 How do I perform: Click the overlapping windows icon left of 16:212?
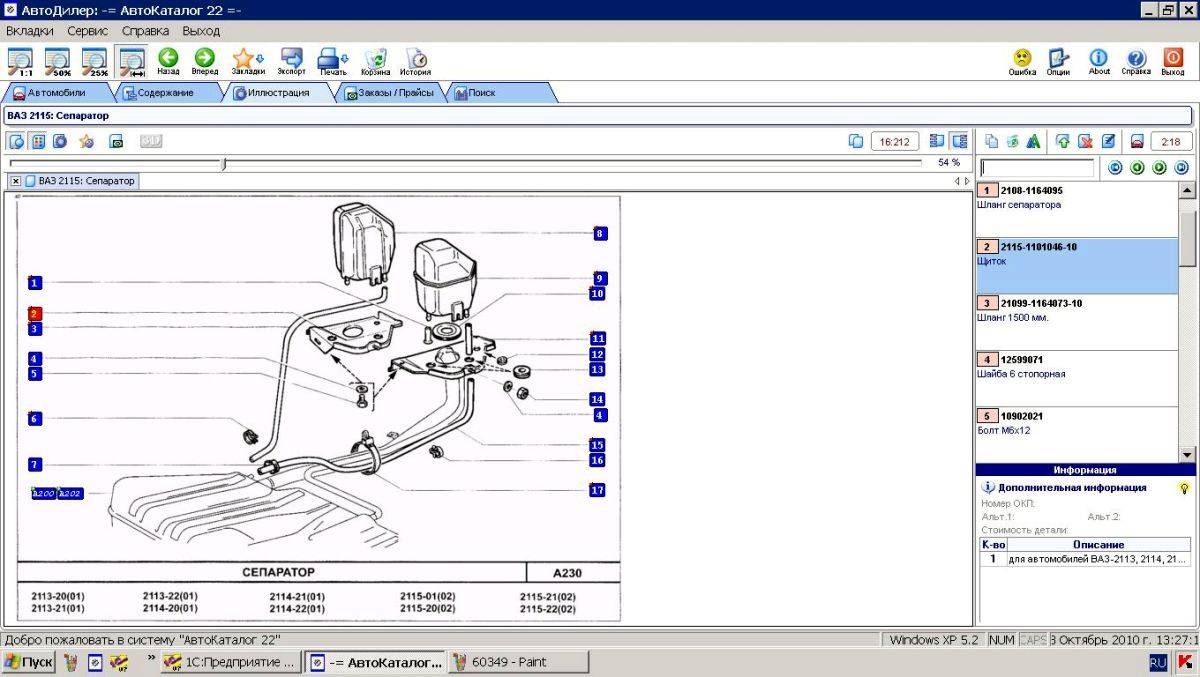click(x=855, y=141)
